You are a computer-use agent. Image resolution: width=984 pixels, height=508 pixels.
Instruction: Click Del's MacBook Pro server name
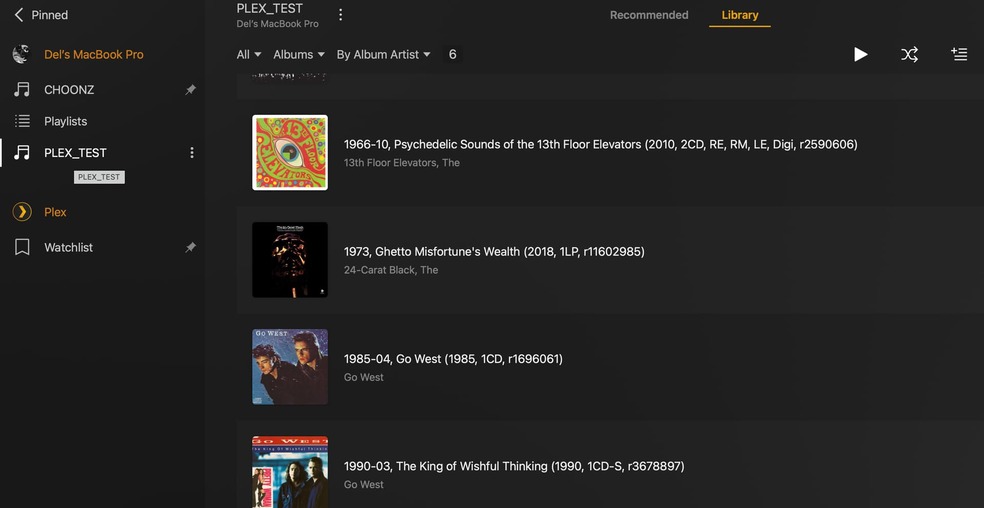click(94, 55)
